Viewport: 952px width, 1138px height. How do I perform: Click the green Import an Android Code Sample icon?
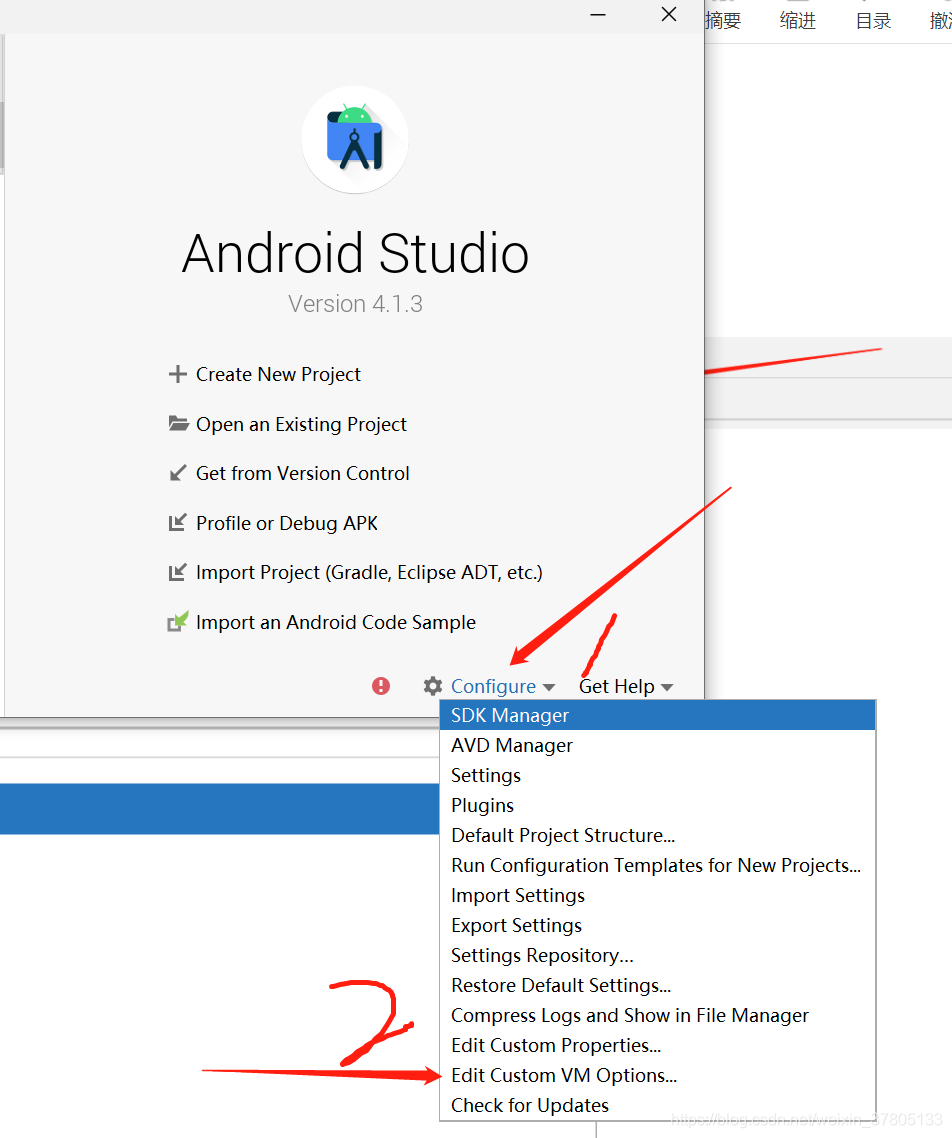click(x=176, y=622)
